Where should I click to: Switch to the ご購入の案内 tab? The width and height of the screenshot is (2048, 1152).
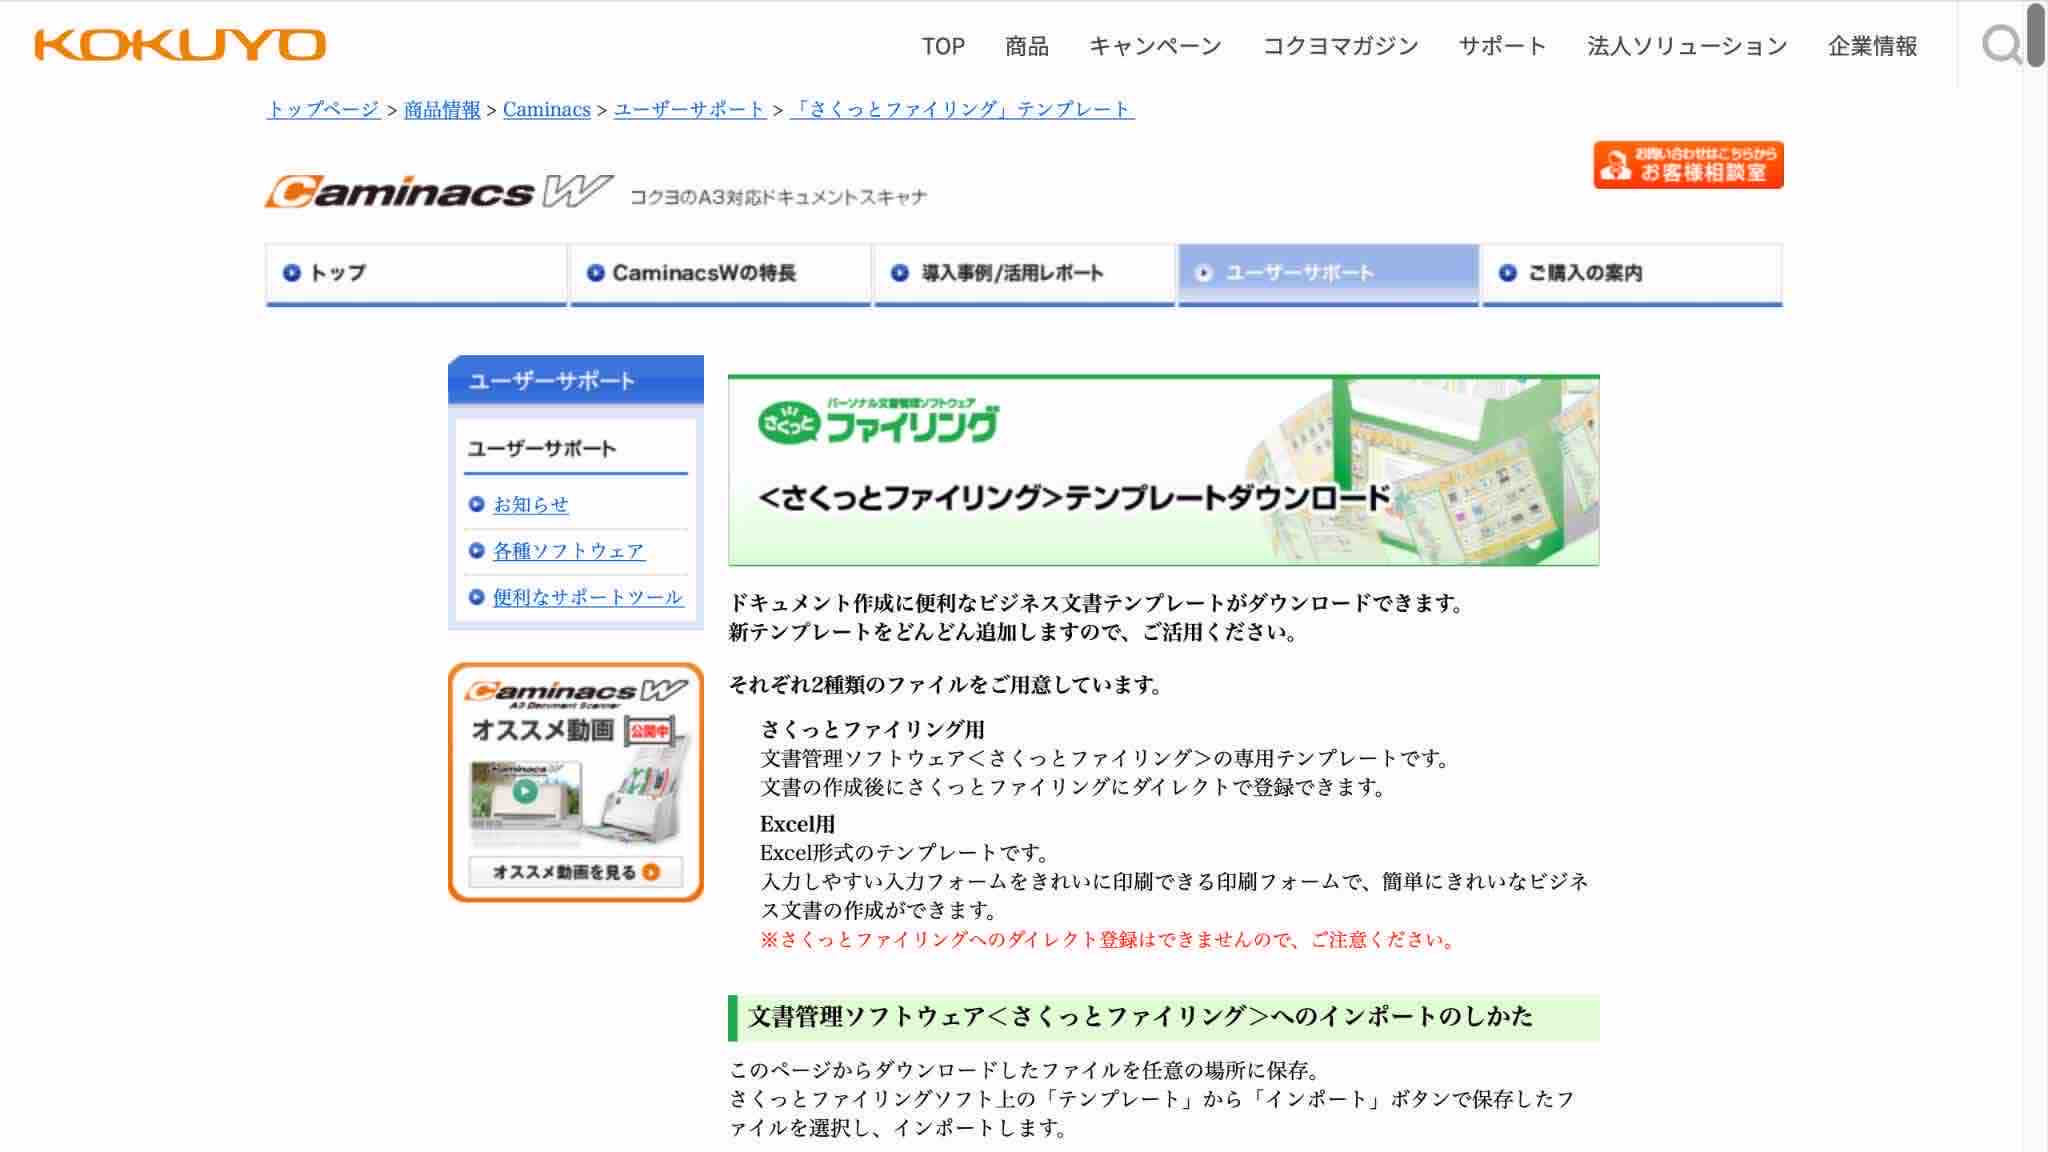point(1632,274)
